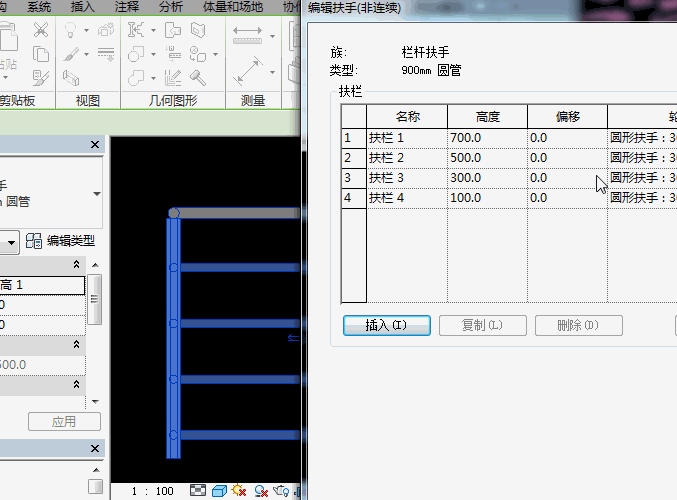Open the Cut Geometry dropdown arrow
Viewport: 677px width, 500px height.
pyautogui.click(x=153, y=54)
